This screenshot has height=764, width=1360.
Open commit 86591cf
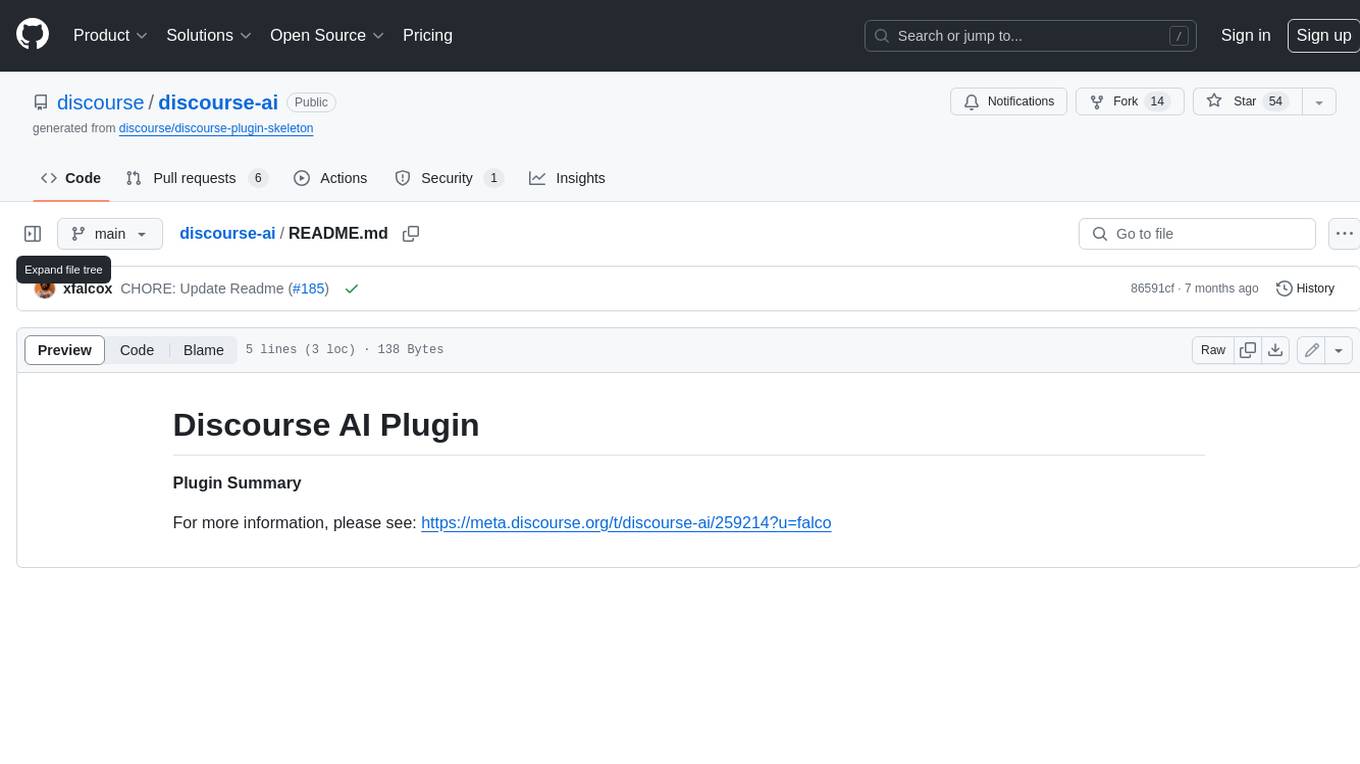[x=1152, y=288]
